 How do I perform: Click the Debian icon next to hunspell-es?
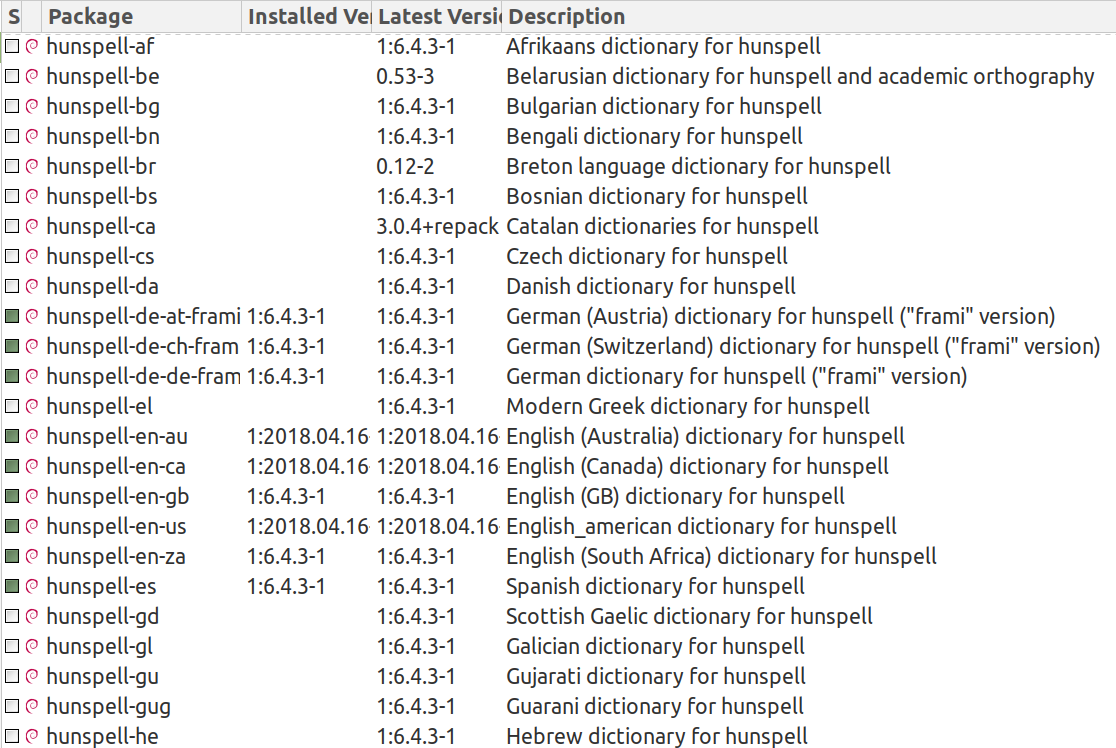tap(32, 586)
